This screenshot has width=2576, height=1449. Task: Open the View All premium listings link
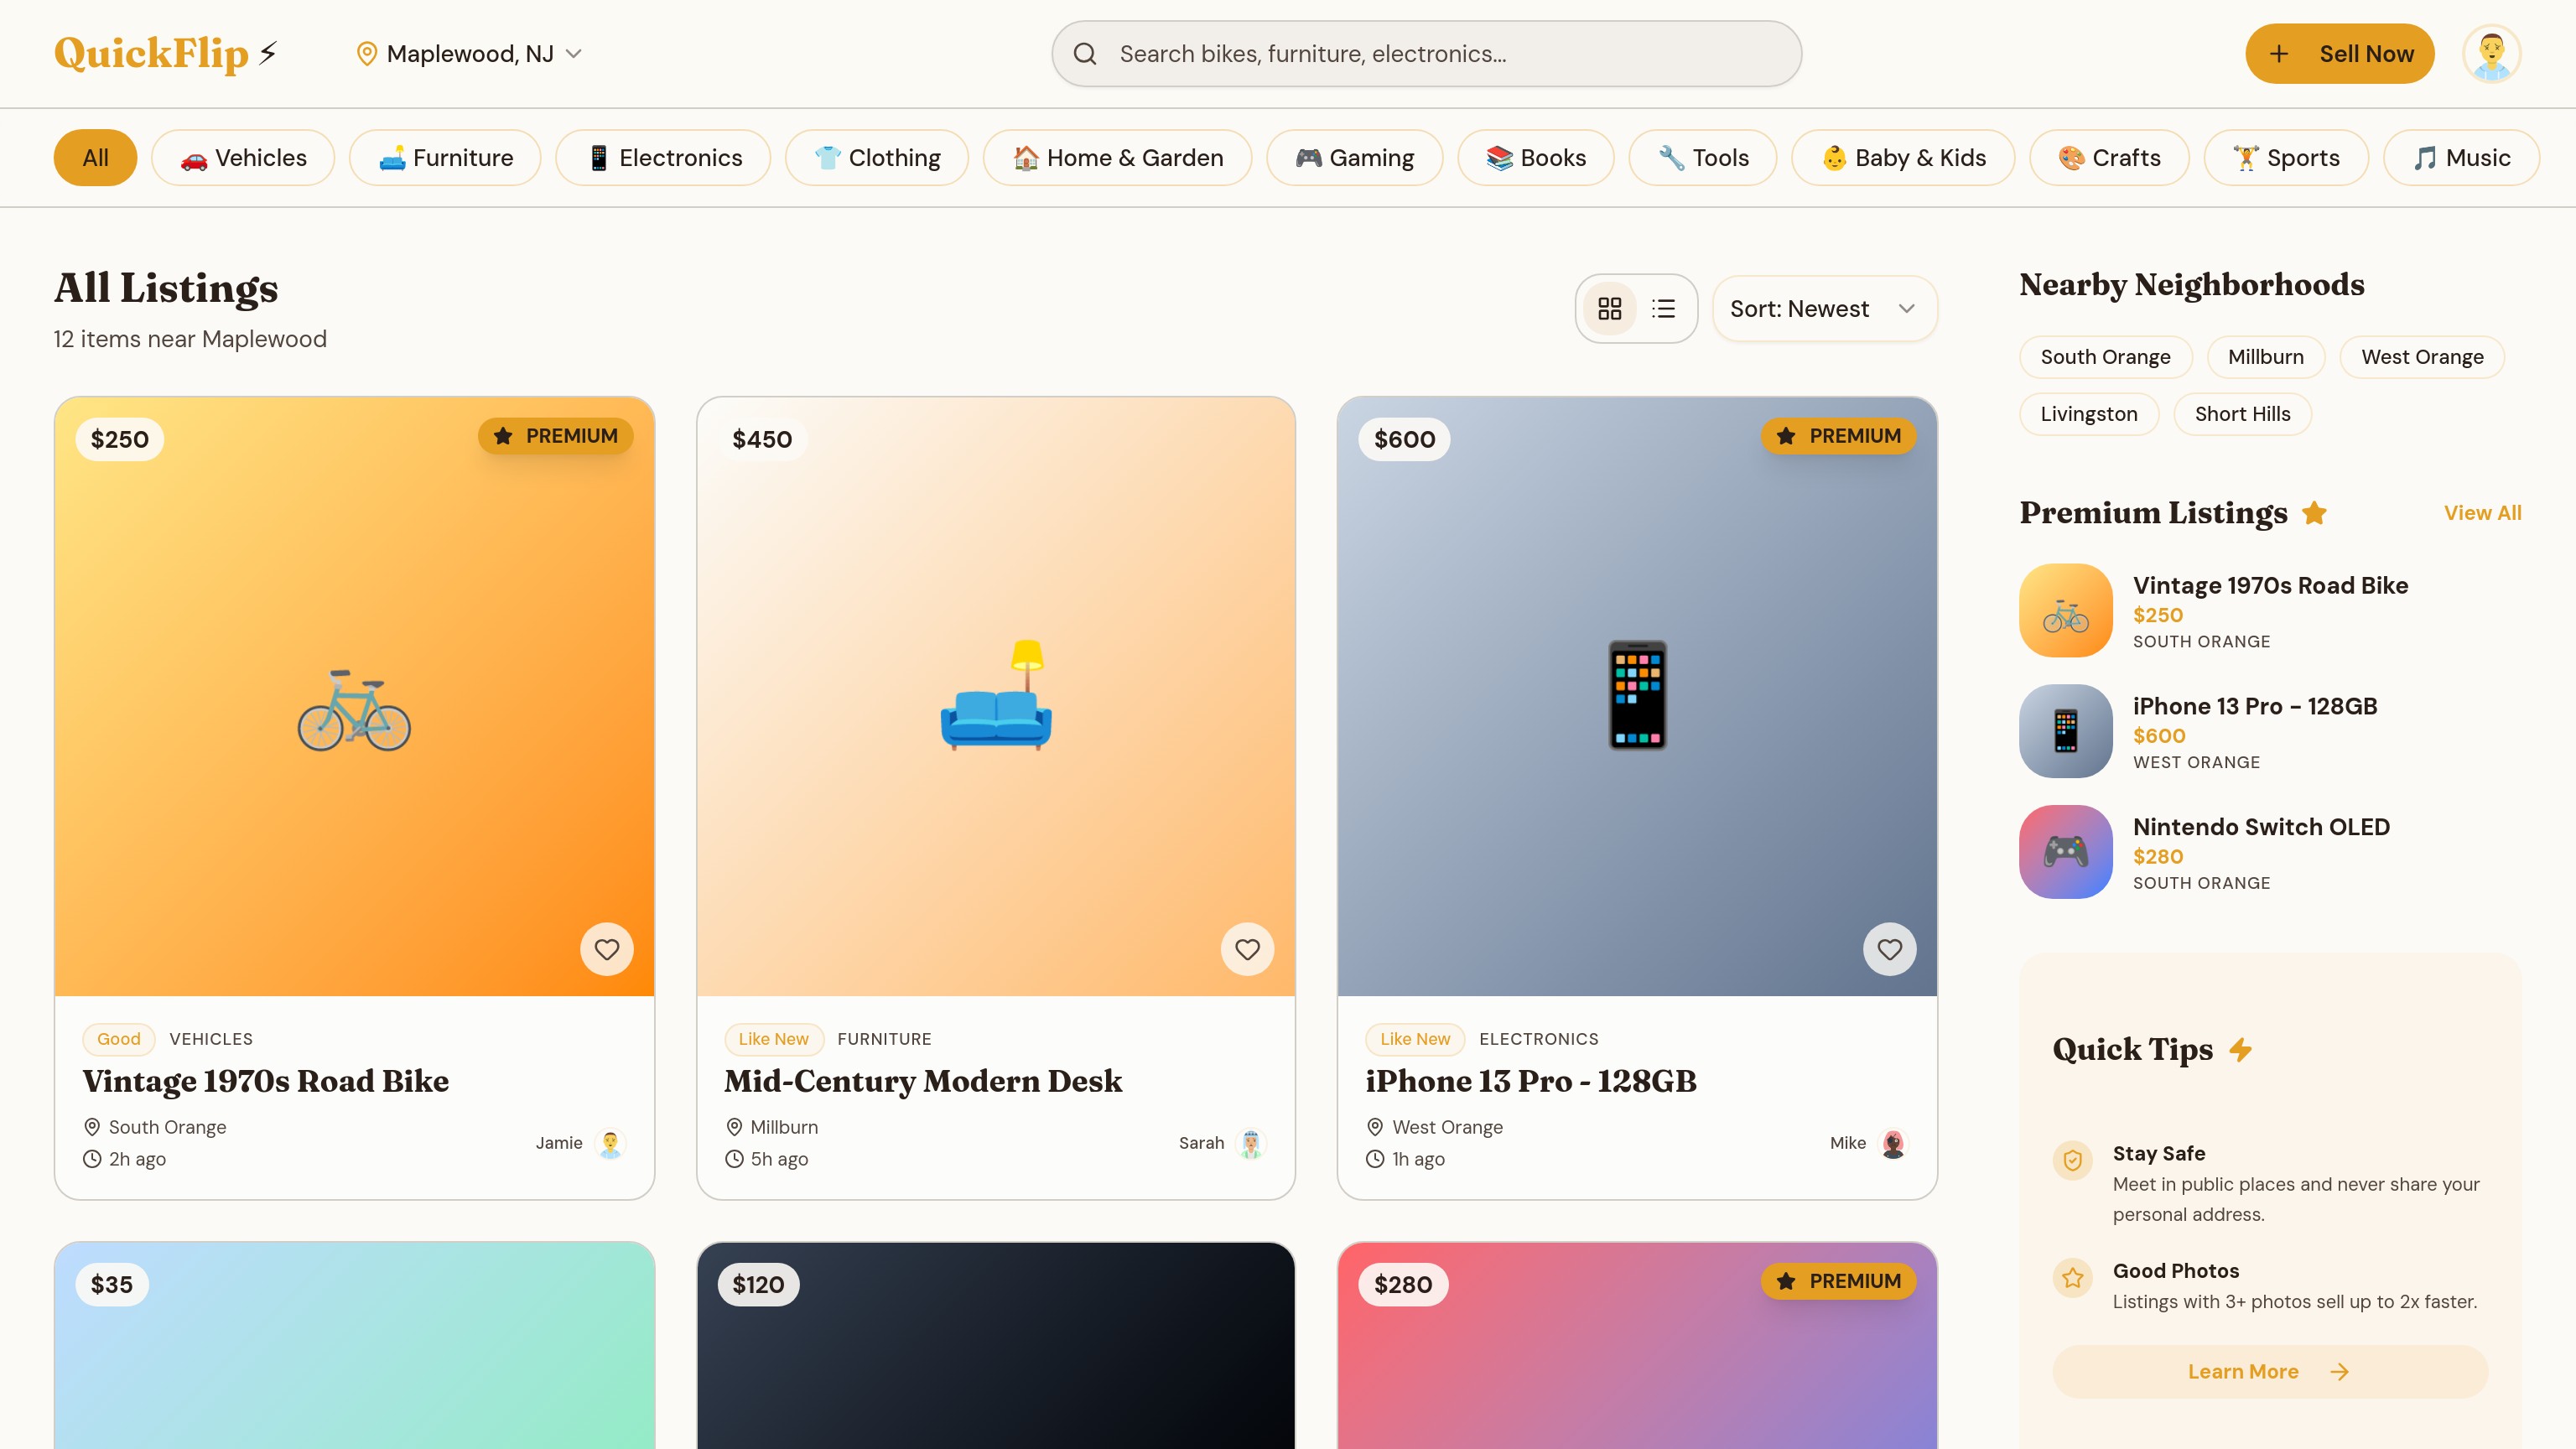2482,513
